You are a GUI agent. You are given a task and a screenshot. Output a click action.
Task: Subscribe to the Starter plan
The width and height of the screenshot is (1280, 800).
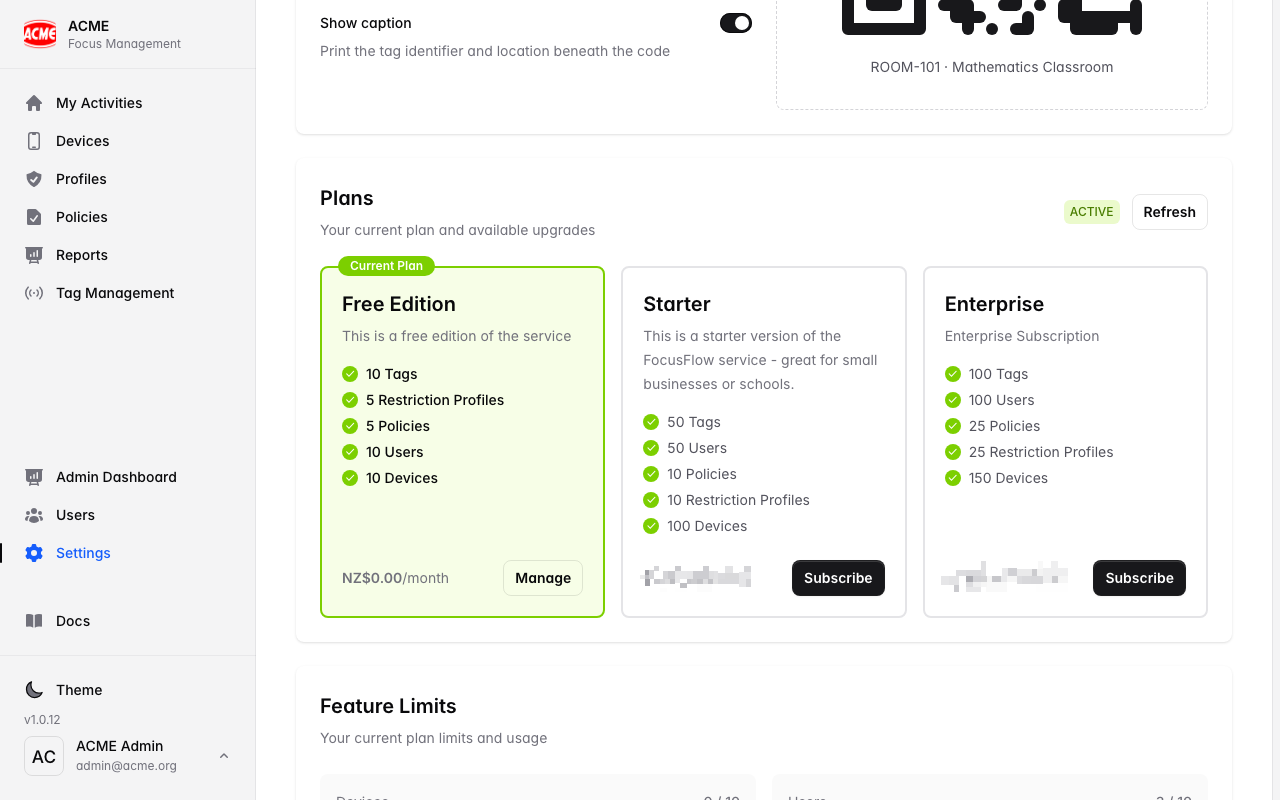click(838, 578)
